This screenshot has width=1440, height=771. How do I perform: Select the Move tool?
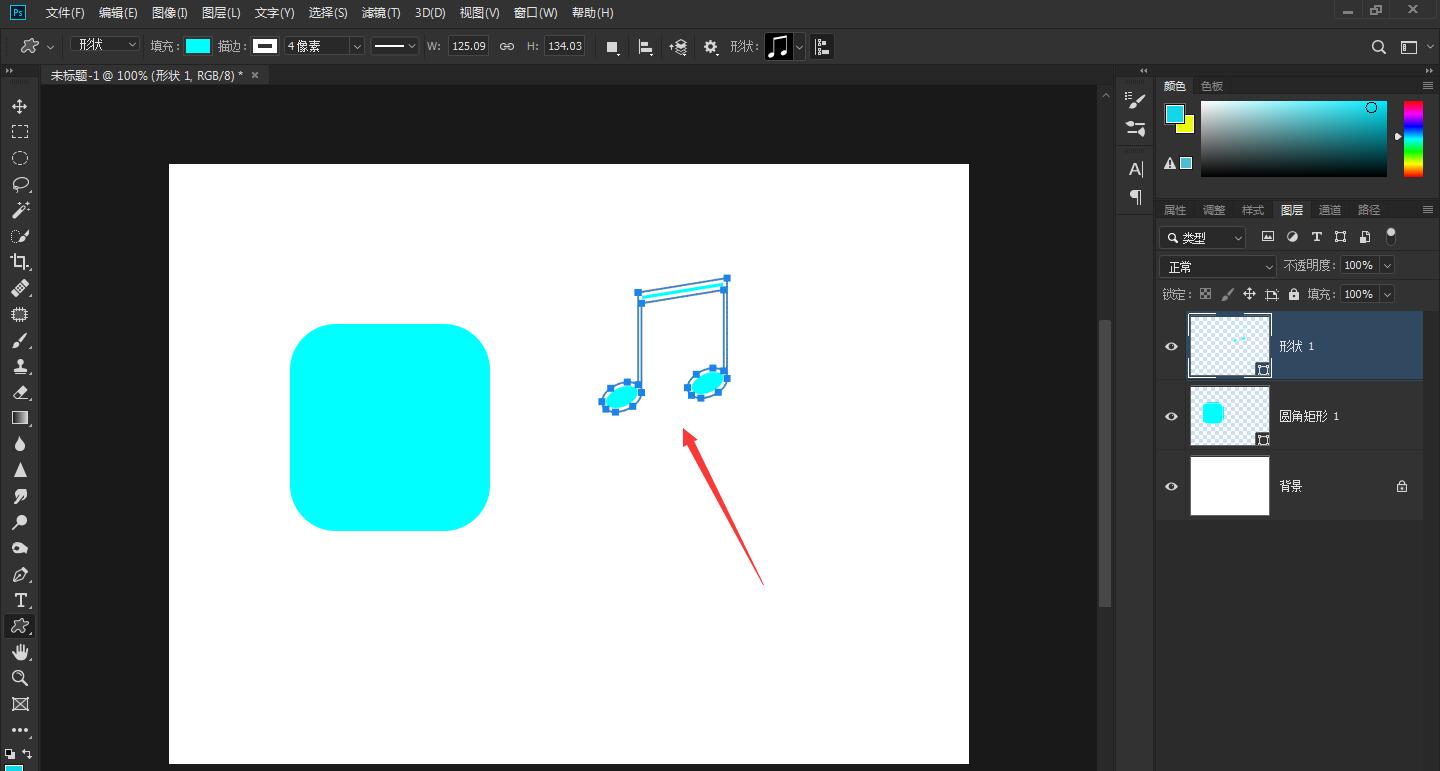click(19, 106)
